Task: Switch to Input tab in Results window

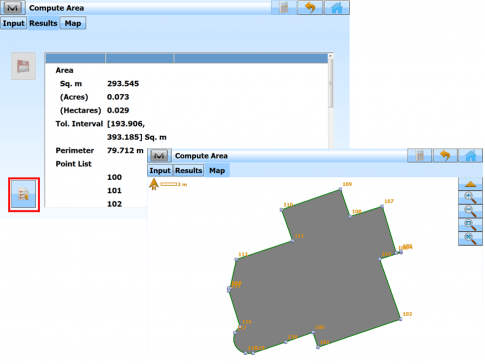Action: point(13,23)
